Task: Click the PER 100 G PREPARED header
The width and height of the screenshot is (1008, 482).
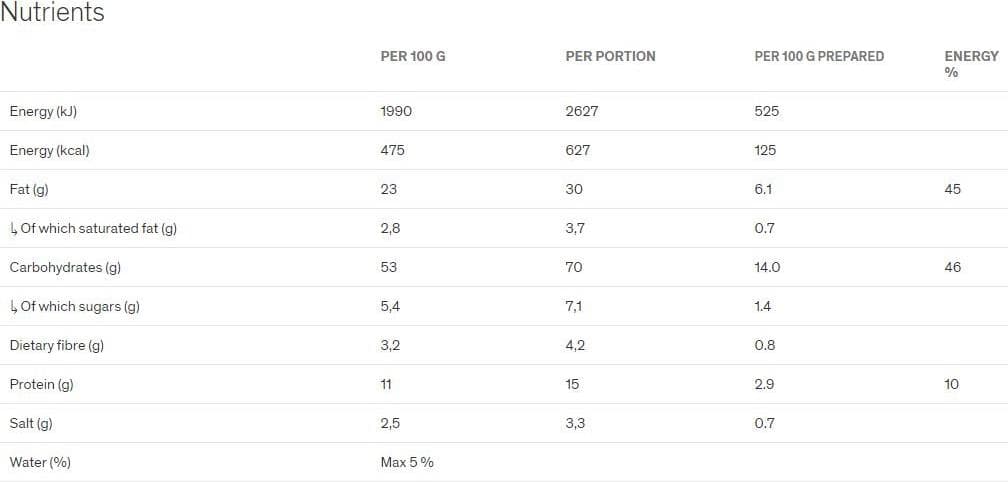Action: 819,57
